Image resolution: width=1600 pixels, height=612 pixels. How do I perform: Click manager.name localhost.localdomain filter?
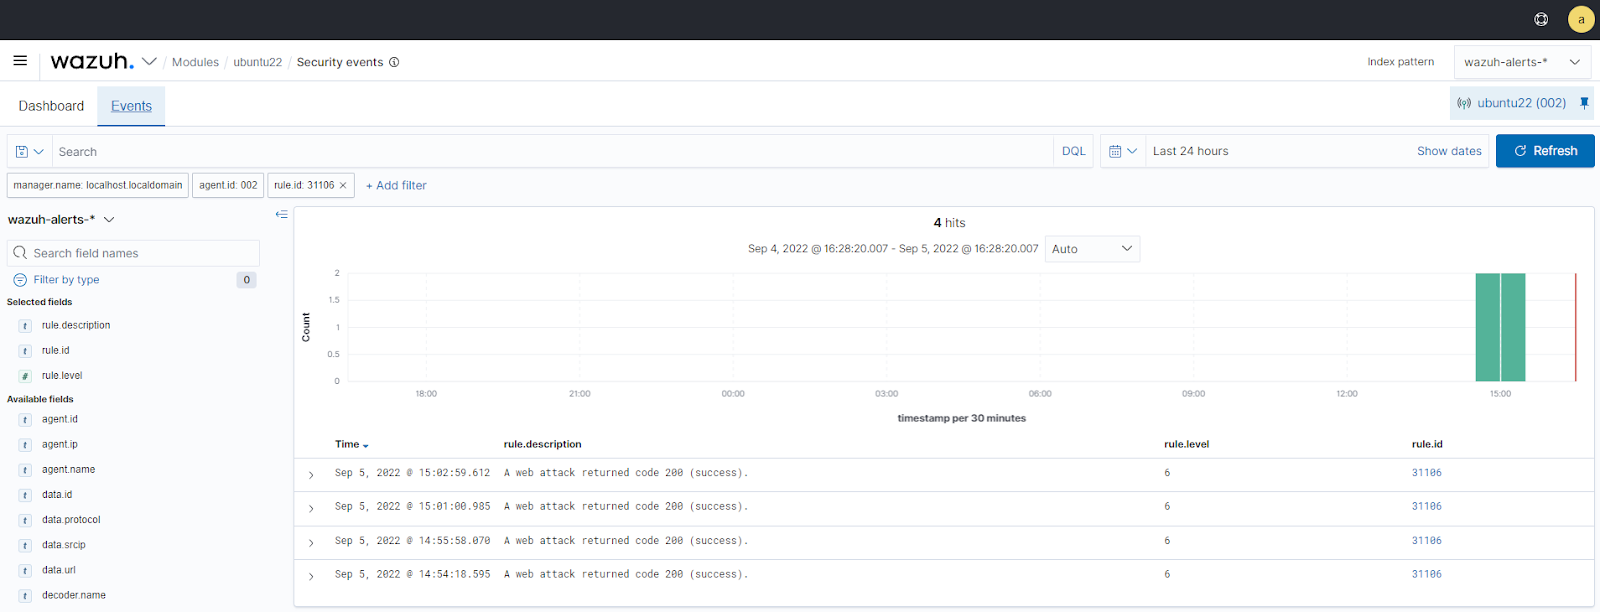point(98,185)
